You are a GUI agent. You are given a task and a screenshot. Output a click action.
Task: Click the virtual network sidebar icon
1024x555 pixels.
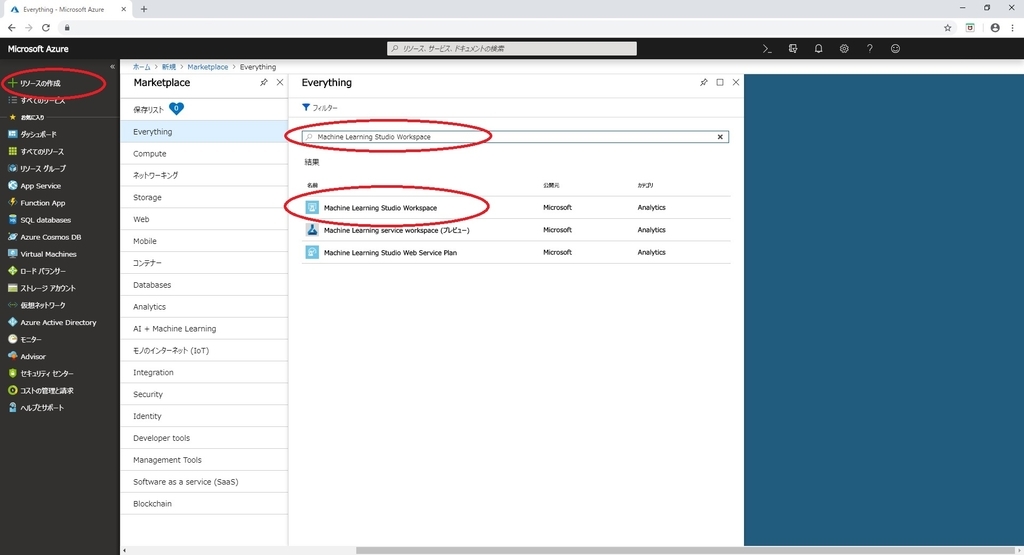click(12, 305)
